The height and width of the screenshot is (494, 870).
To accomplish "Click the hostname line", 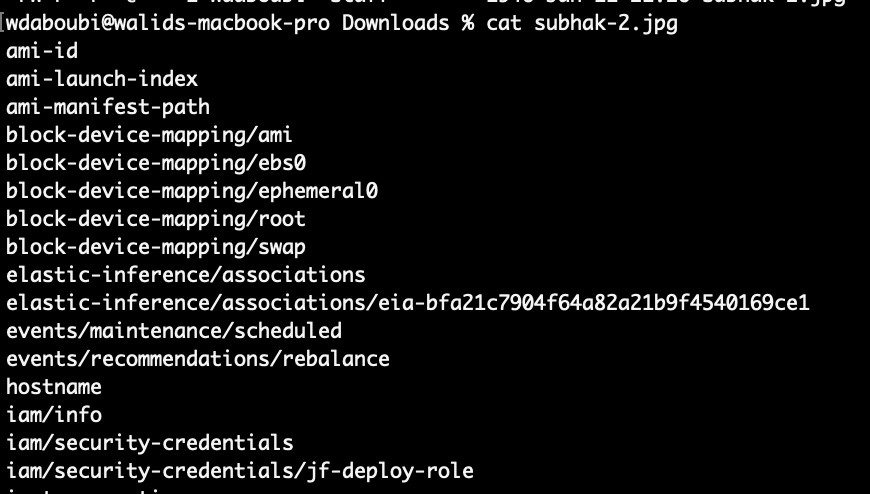I will (54, 386).
